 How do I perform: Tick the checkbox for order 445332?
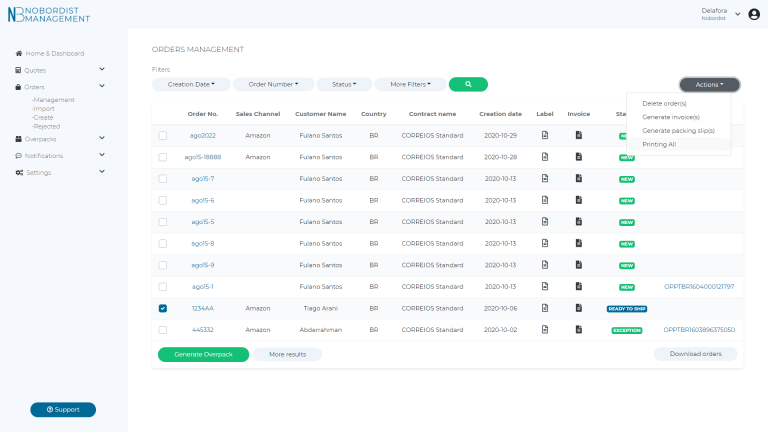tap(163, 329)
